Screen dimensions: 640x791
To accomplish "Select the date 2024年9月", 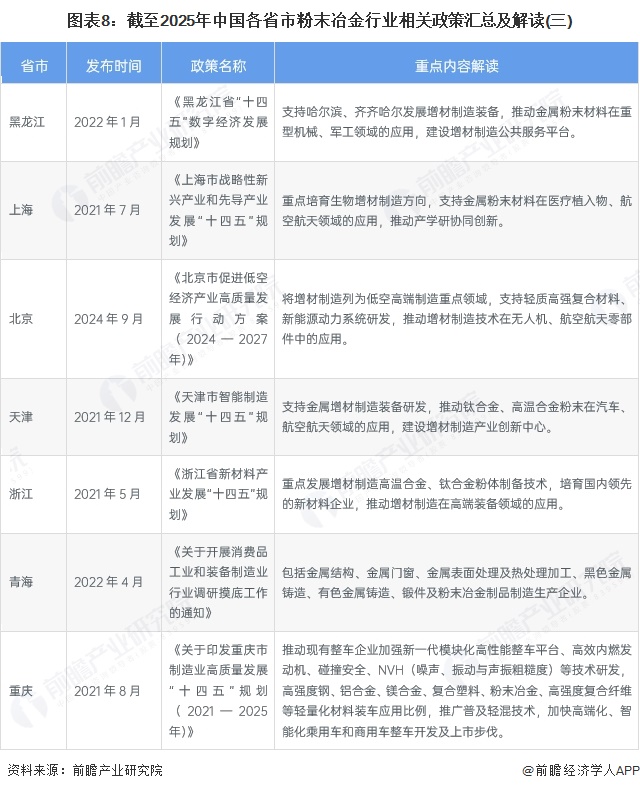I will [108, 319].
